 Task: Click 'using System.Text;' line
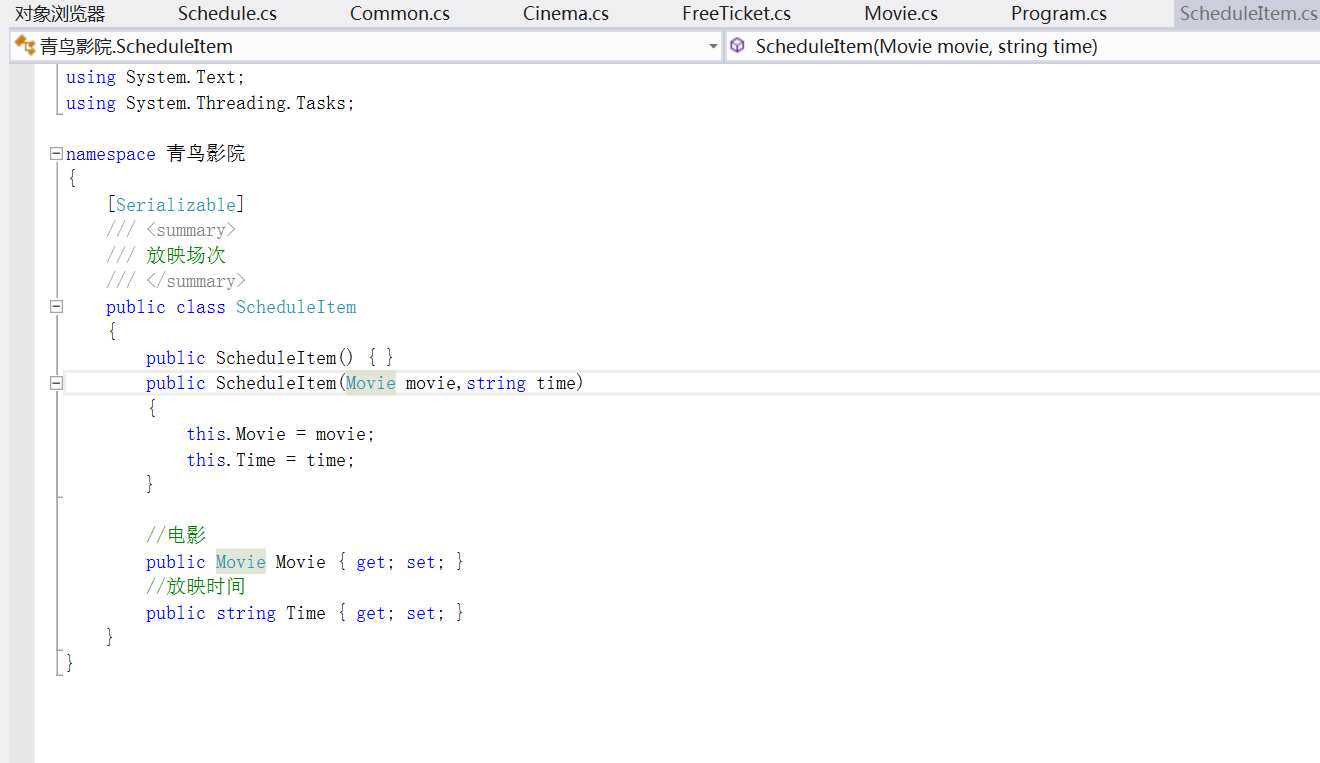pyautogui.click(x=155, y=77)
